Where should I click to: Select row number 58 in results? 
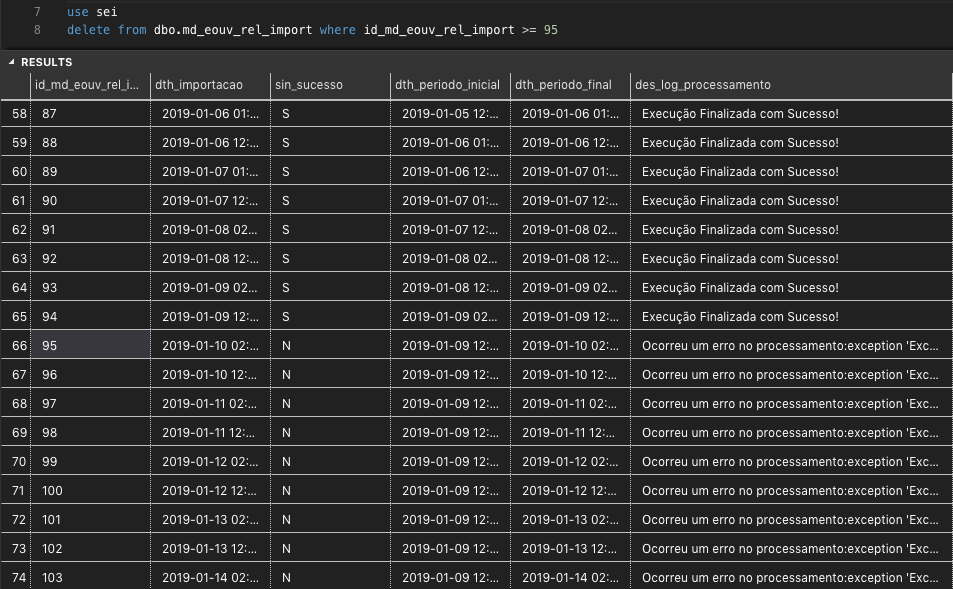(x=16, y=114)
